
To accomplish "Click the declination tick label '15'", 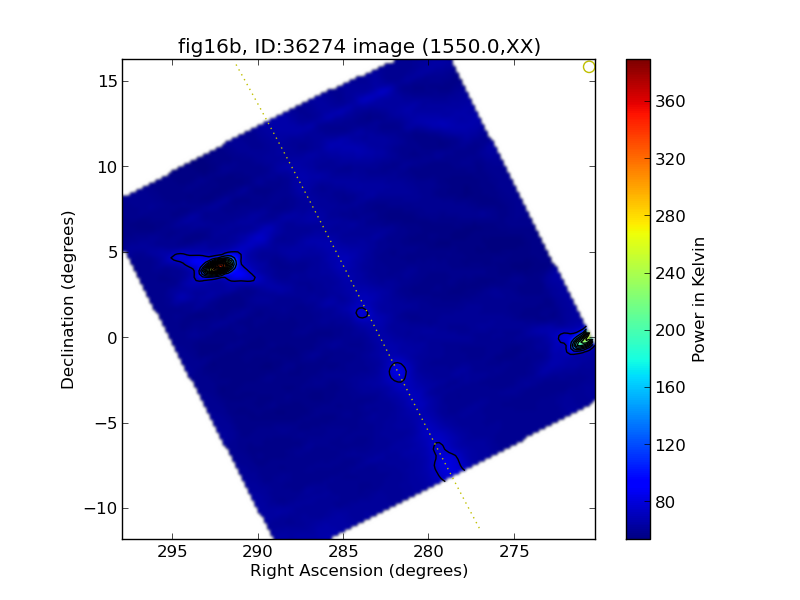I will pyautogui.click(x=108, y=81).
